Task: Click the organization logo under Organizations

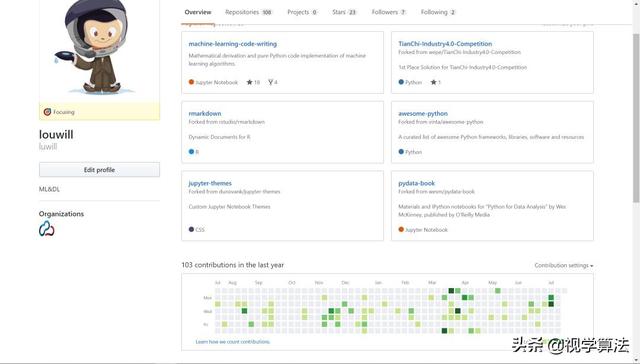Action: 47,229
